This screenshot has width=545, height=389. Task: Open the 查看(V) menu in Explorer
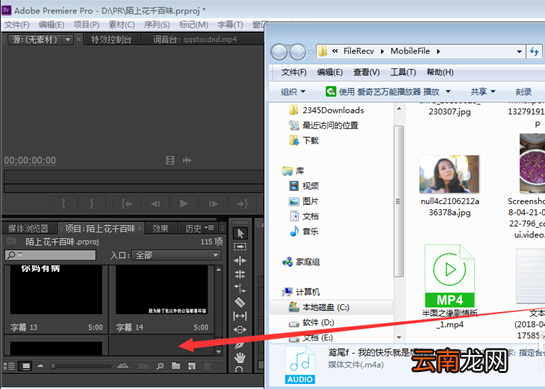tap(367, 72)
